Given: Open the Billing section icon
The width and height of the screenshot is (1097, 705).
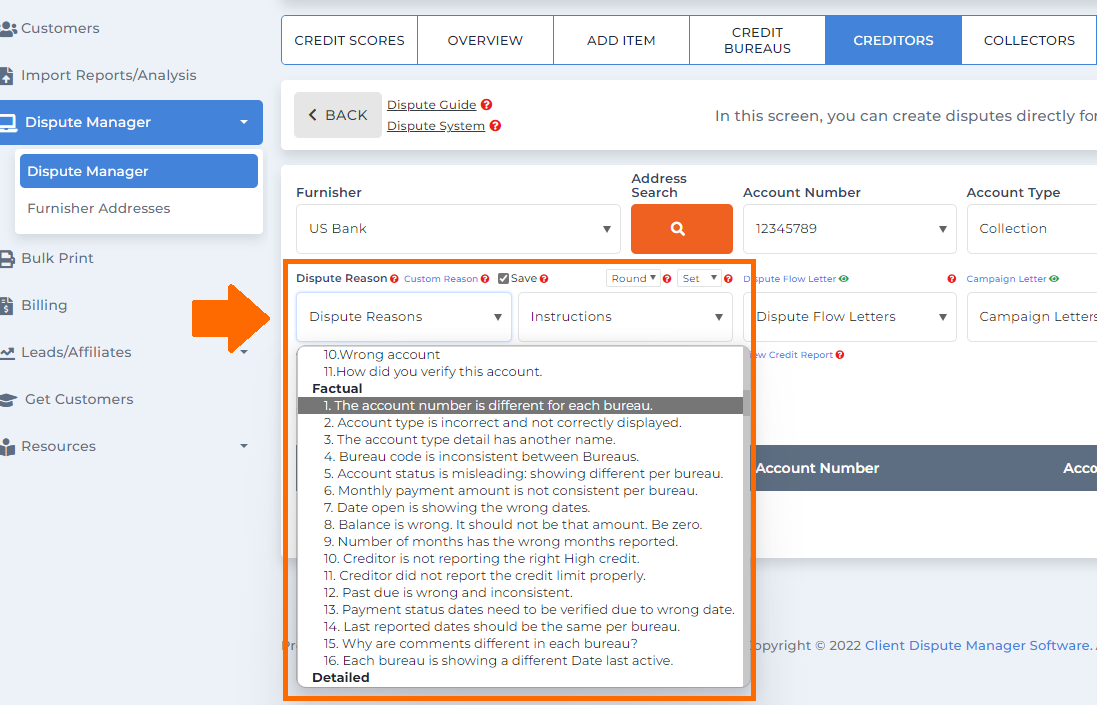Looking at the screenshot, I should pyautogui.click(x=9, y=305).
